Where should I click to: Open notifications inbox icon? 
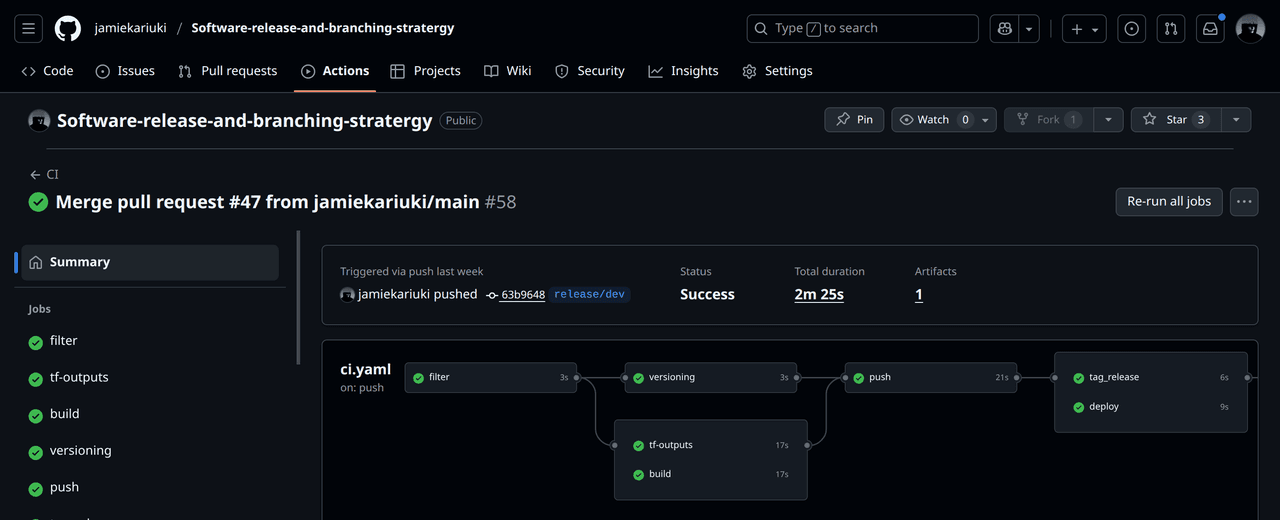(1210, 29)
